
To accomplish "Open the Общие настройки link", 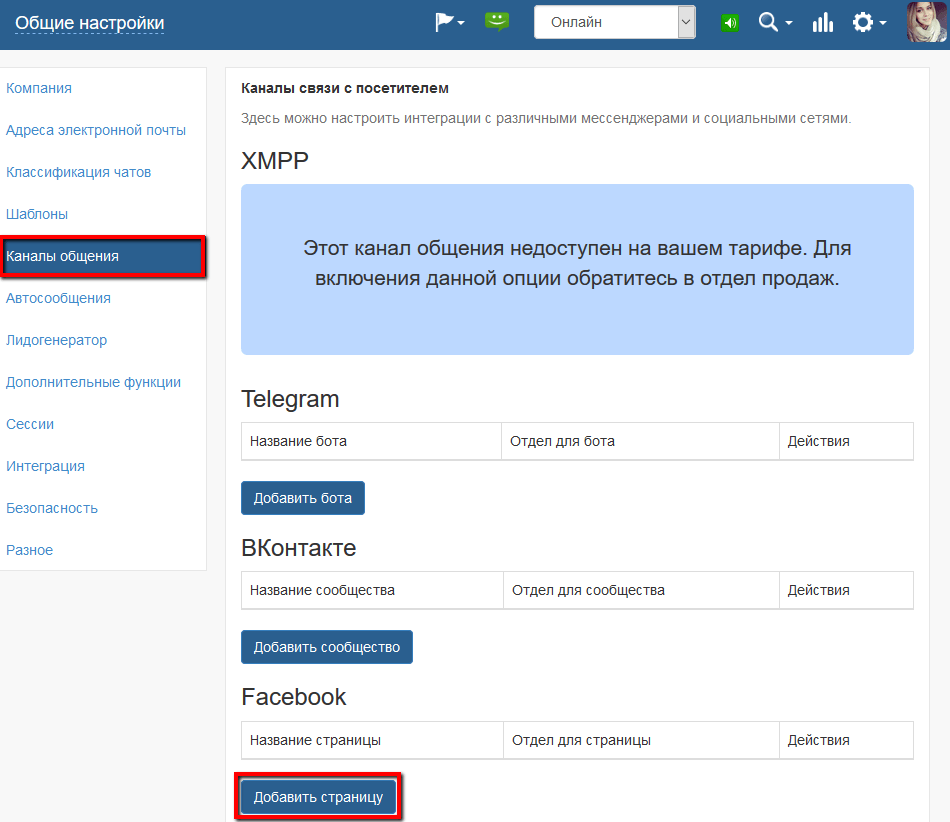I will pyautogui.click(x=89, y=21).
